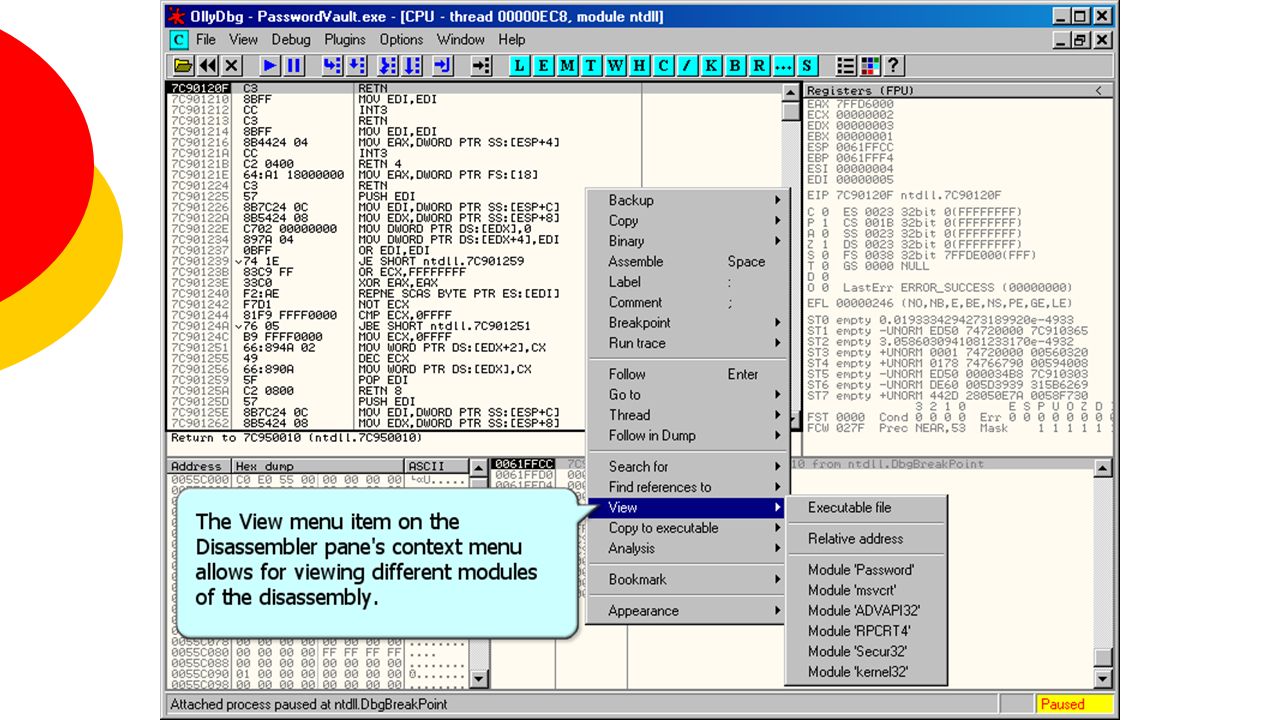Screen dimensions: 1280x720
Task: Click the CPU window C icon in menu bar
Action: [178, 40]
